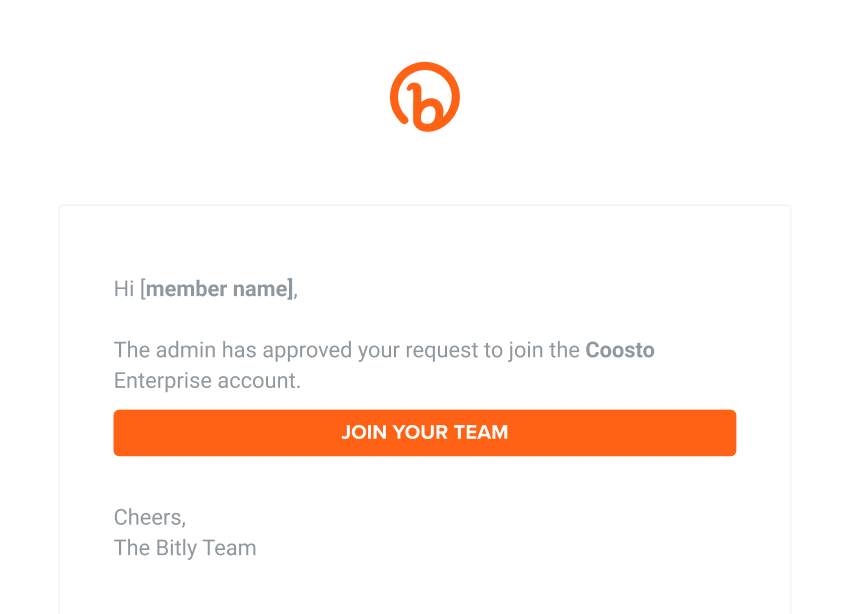The width and height of the screenshot is (841, 614).
Task: Click the phrase 'join the' before Coosto
Action: tap(545, 350)
